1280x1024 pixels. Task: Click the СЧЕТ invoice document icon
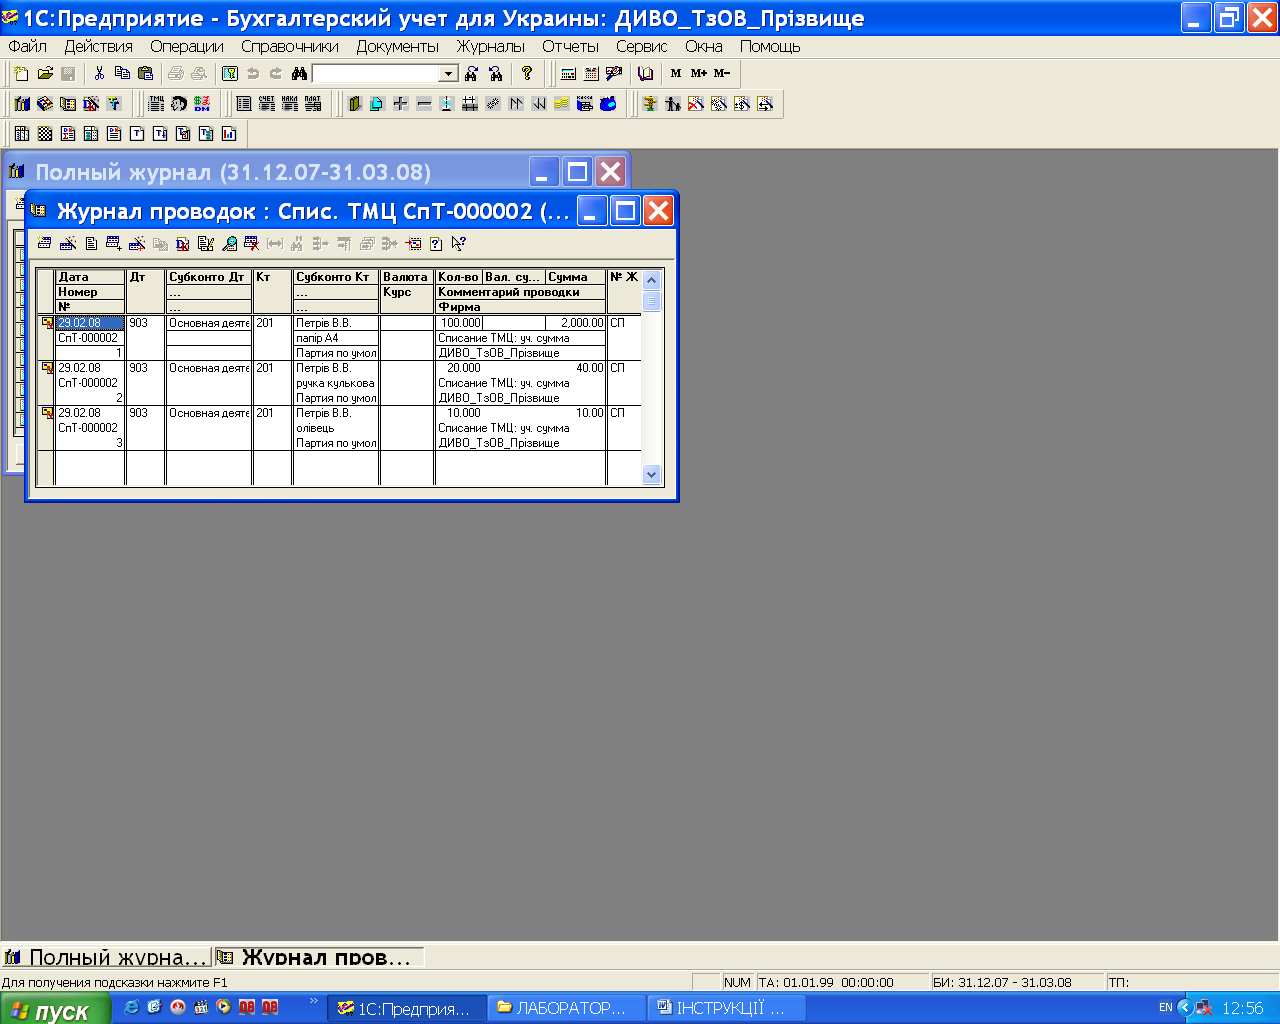coord(266,103)
